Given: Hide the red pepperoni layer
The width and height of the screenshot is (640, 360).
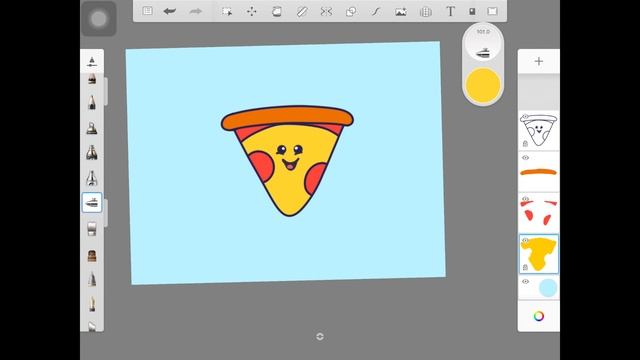Looking at the screenshot, I should coord(526,199).
